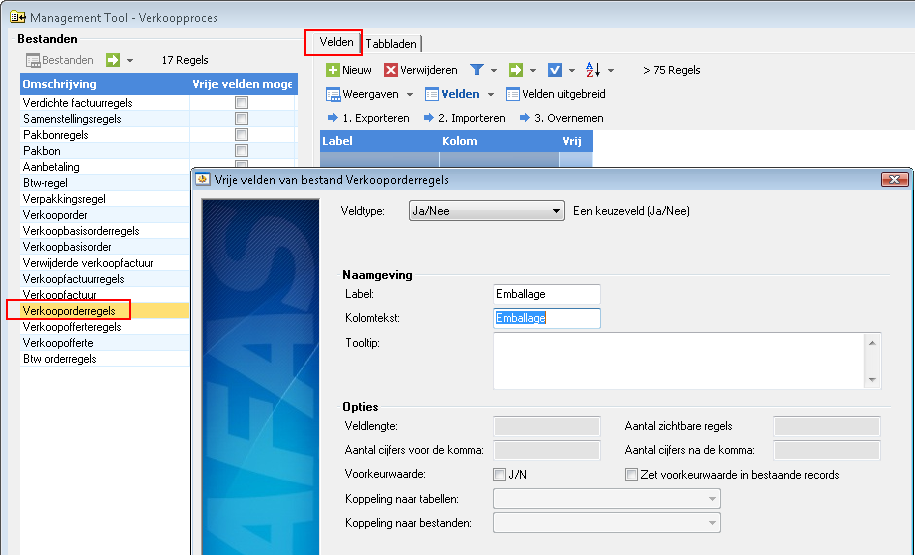Open the blue funnel filter icon
Image resolution: width=915 pixels, height=555 pixels.
point(477,70)
